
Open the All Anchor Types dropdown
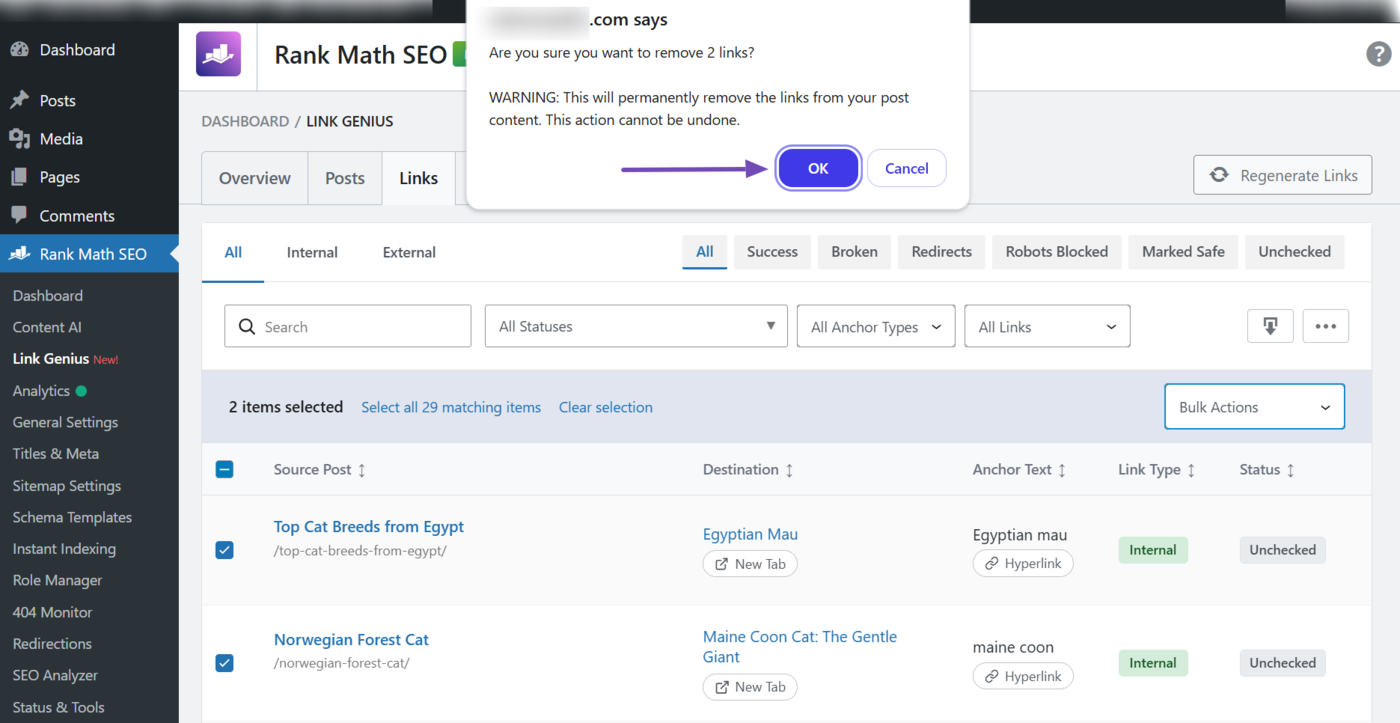(x=875, y=327)
